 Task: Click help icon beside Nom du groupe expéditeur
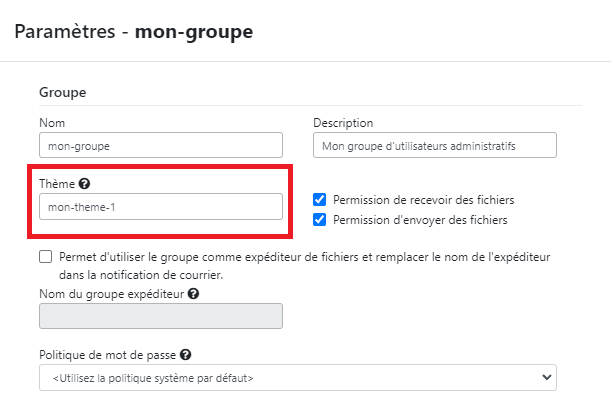[193, 294]
